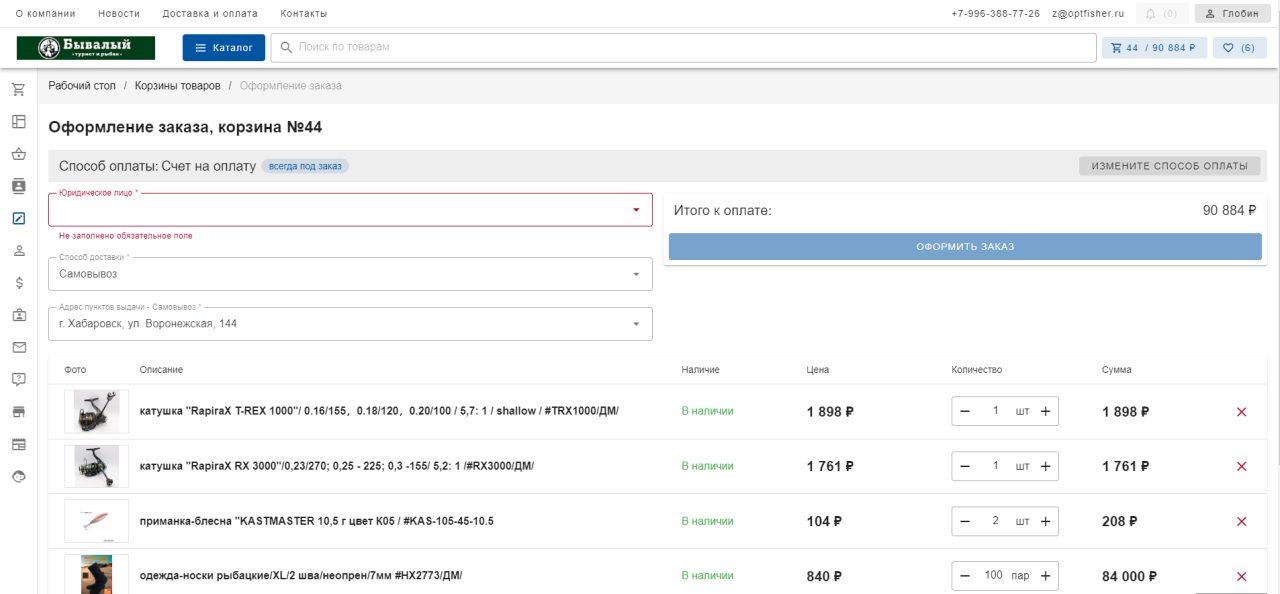
Task: Decrease quantity of KASTMASTER lure
Action: tap(965, 521)
